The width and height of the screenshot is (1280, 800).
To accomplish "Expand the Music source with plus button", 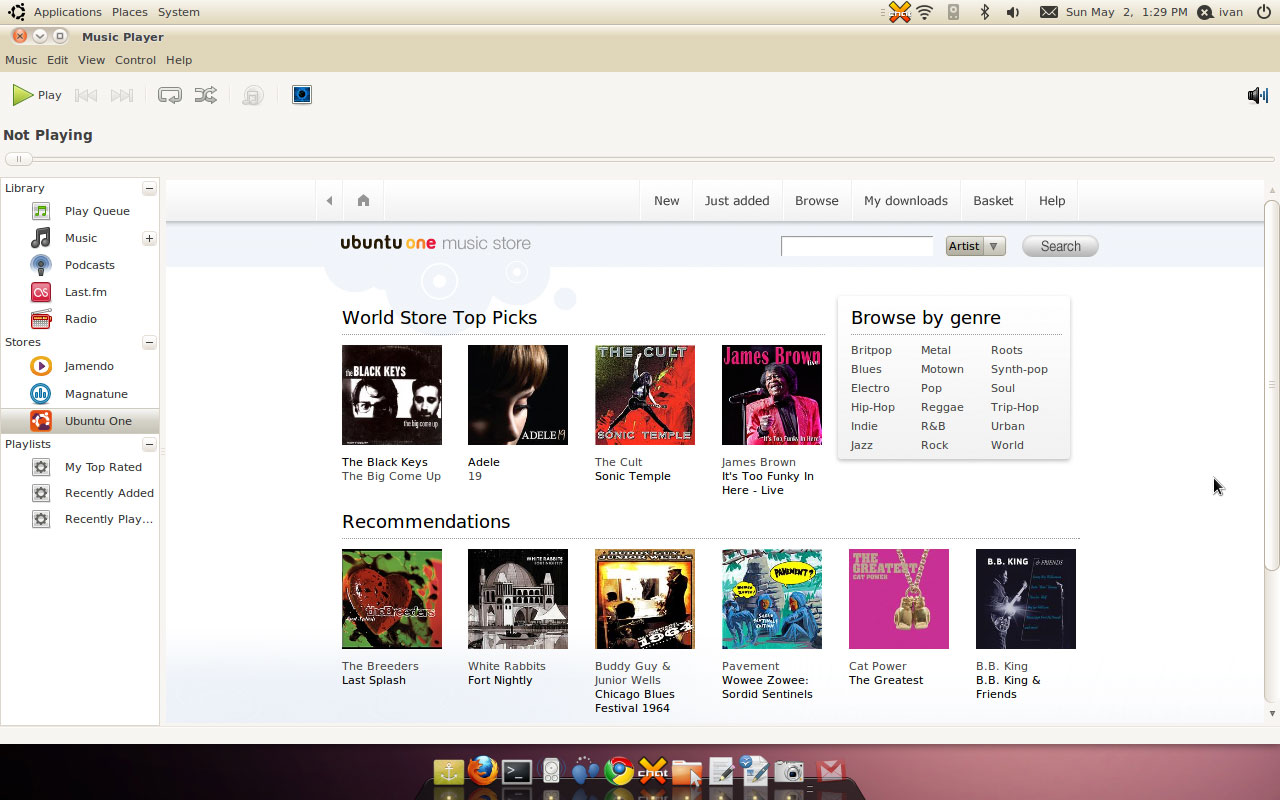I will click(x=149, y=238).
